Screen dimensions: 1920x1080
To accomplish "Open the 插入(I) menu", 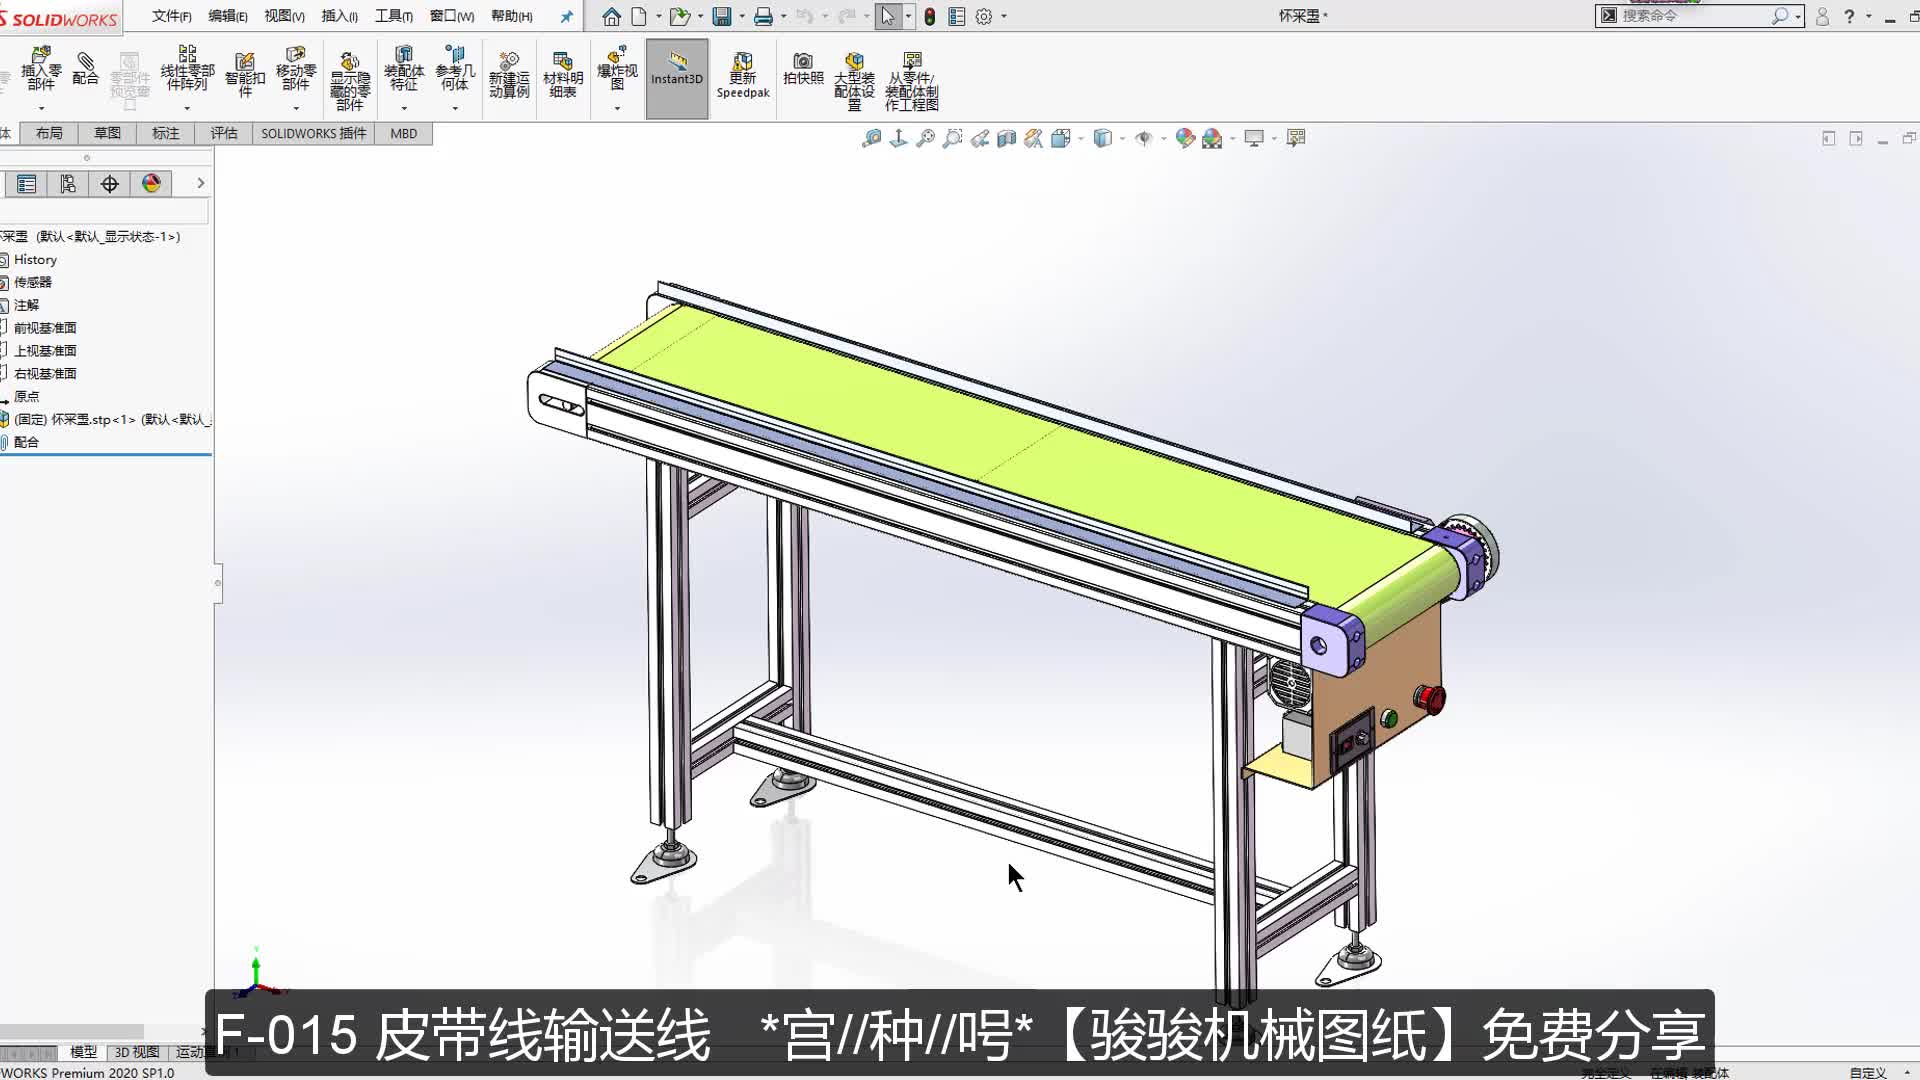I will tap(340, 16).
